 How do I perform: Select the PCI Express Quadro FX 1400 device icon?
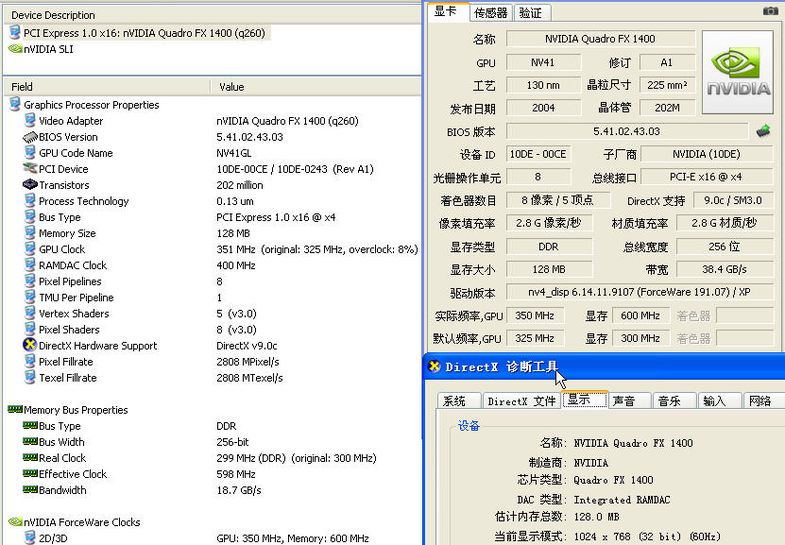[x=15, y=33]
